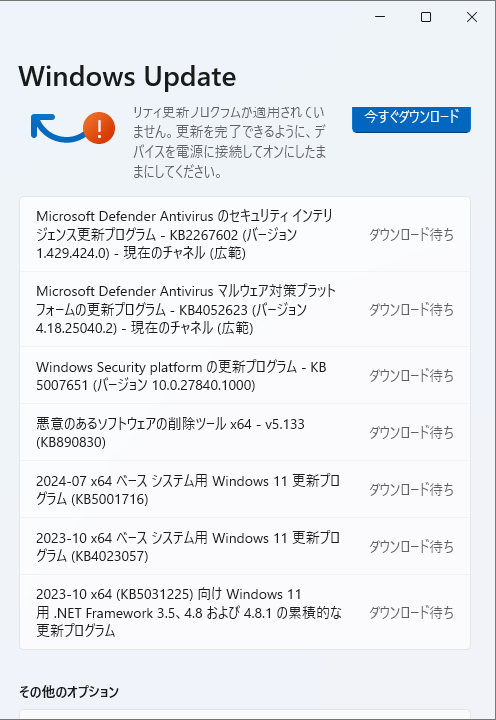
Task: Click the 今すぐダウンロード button
Action: coord(411,119)
